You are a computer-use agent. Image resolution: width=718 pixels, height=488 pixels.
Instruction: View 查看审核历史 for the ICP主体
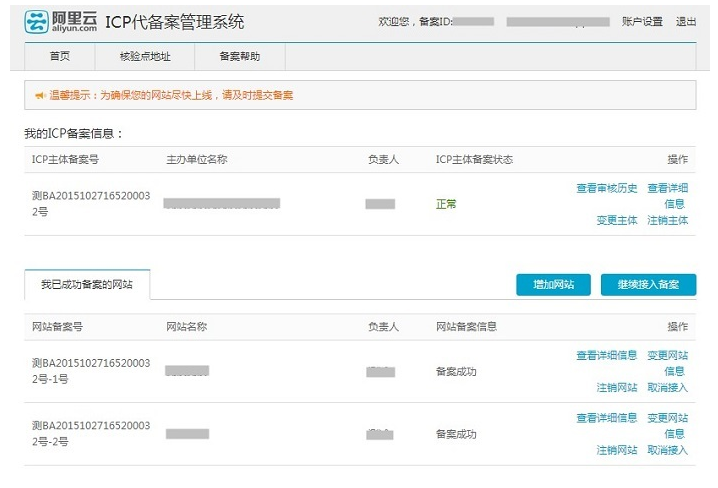[x=606, y=188]
